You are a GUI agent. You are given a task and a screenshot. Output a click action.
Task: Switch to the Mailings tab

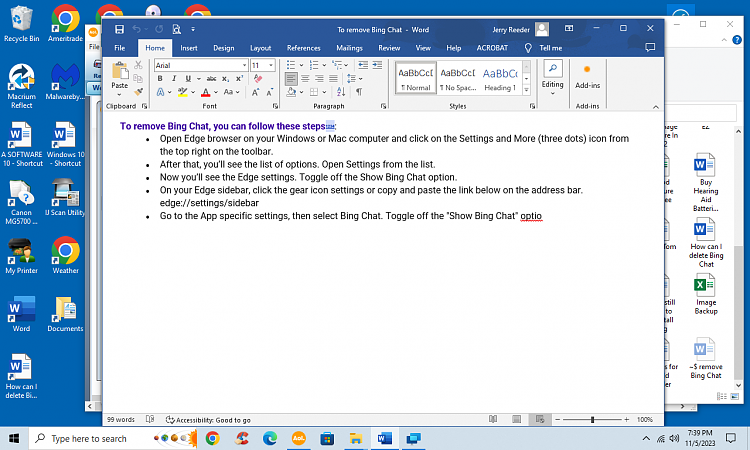pyautogui.click(x=349, y=47)
